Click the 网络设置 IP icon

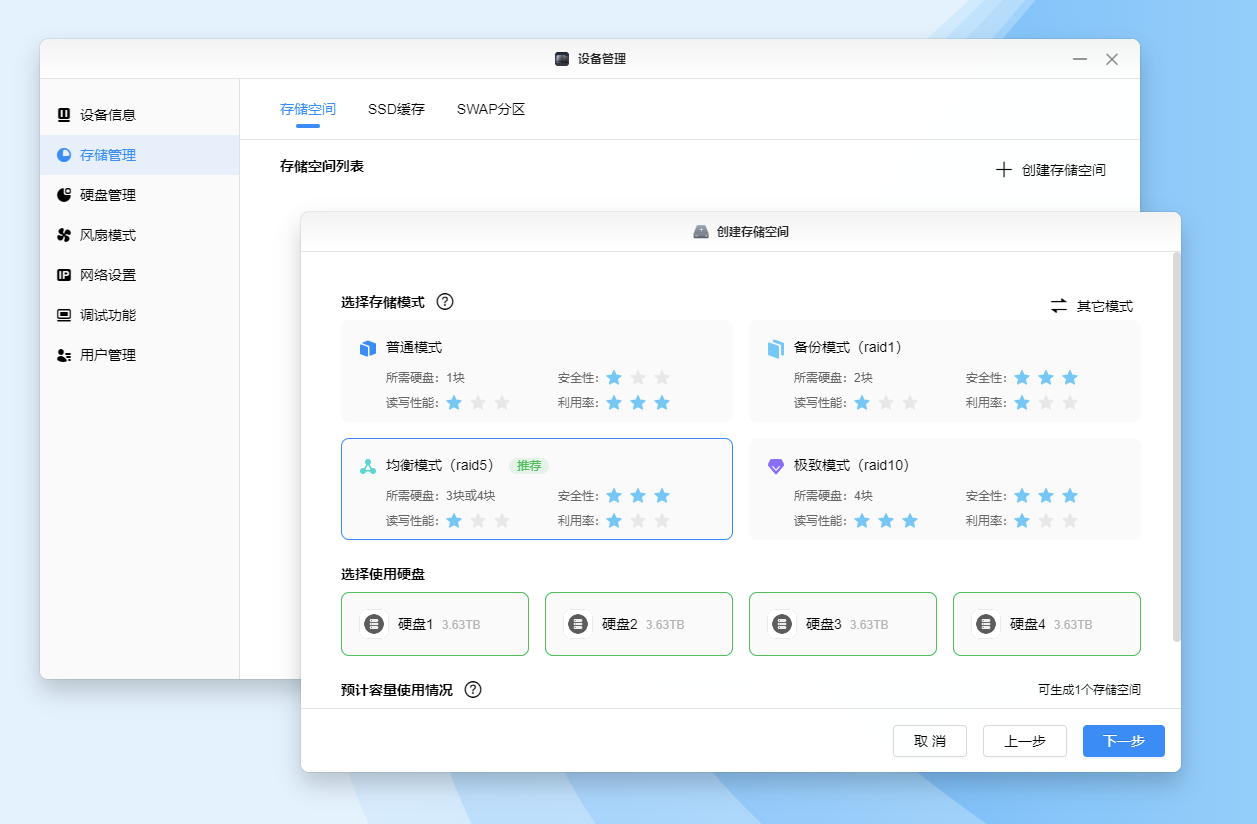[64, 275]
